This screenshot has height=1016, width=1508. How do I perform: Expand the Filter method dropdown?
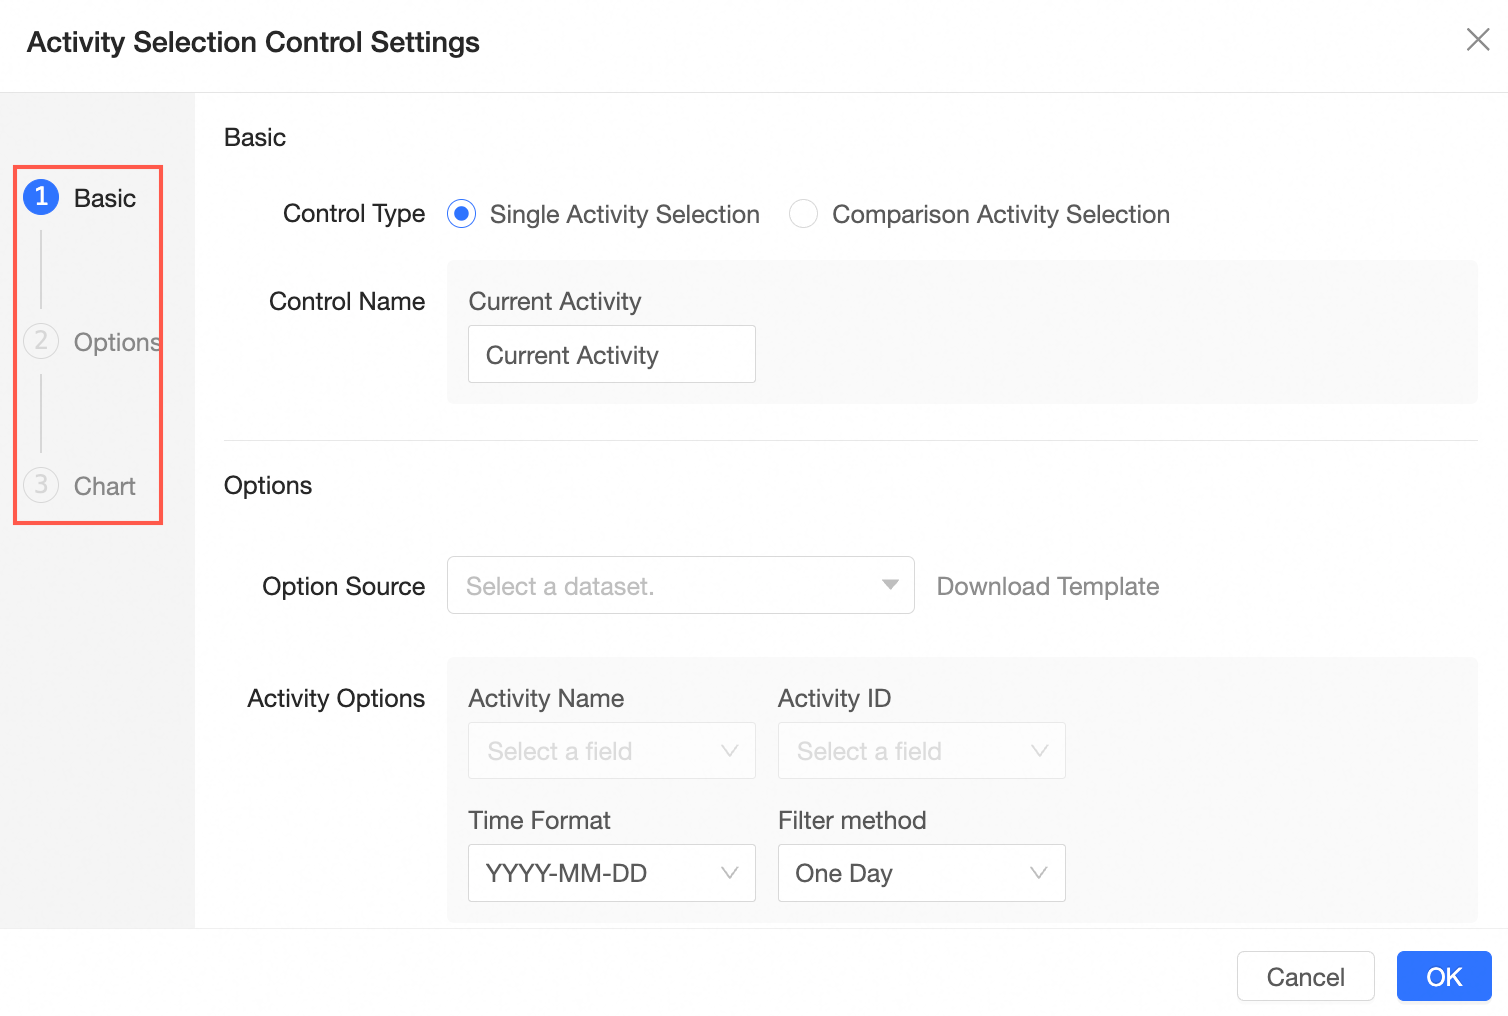(x=921, y=873)
